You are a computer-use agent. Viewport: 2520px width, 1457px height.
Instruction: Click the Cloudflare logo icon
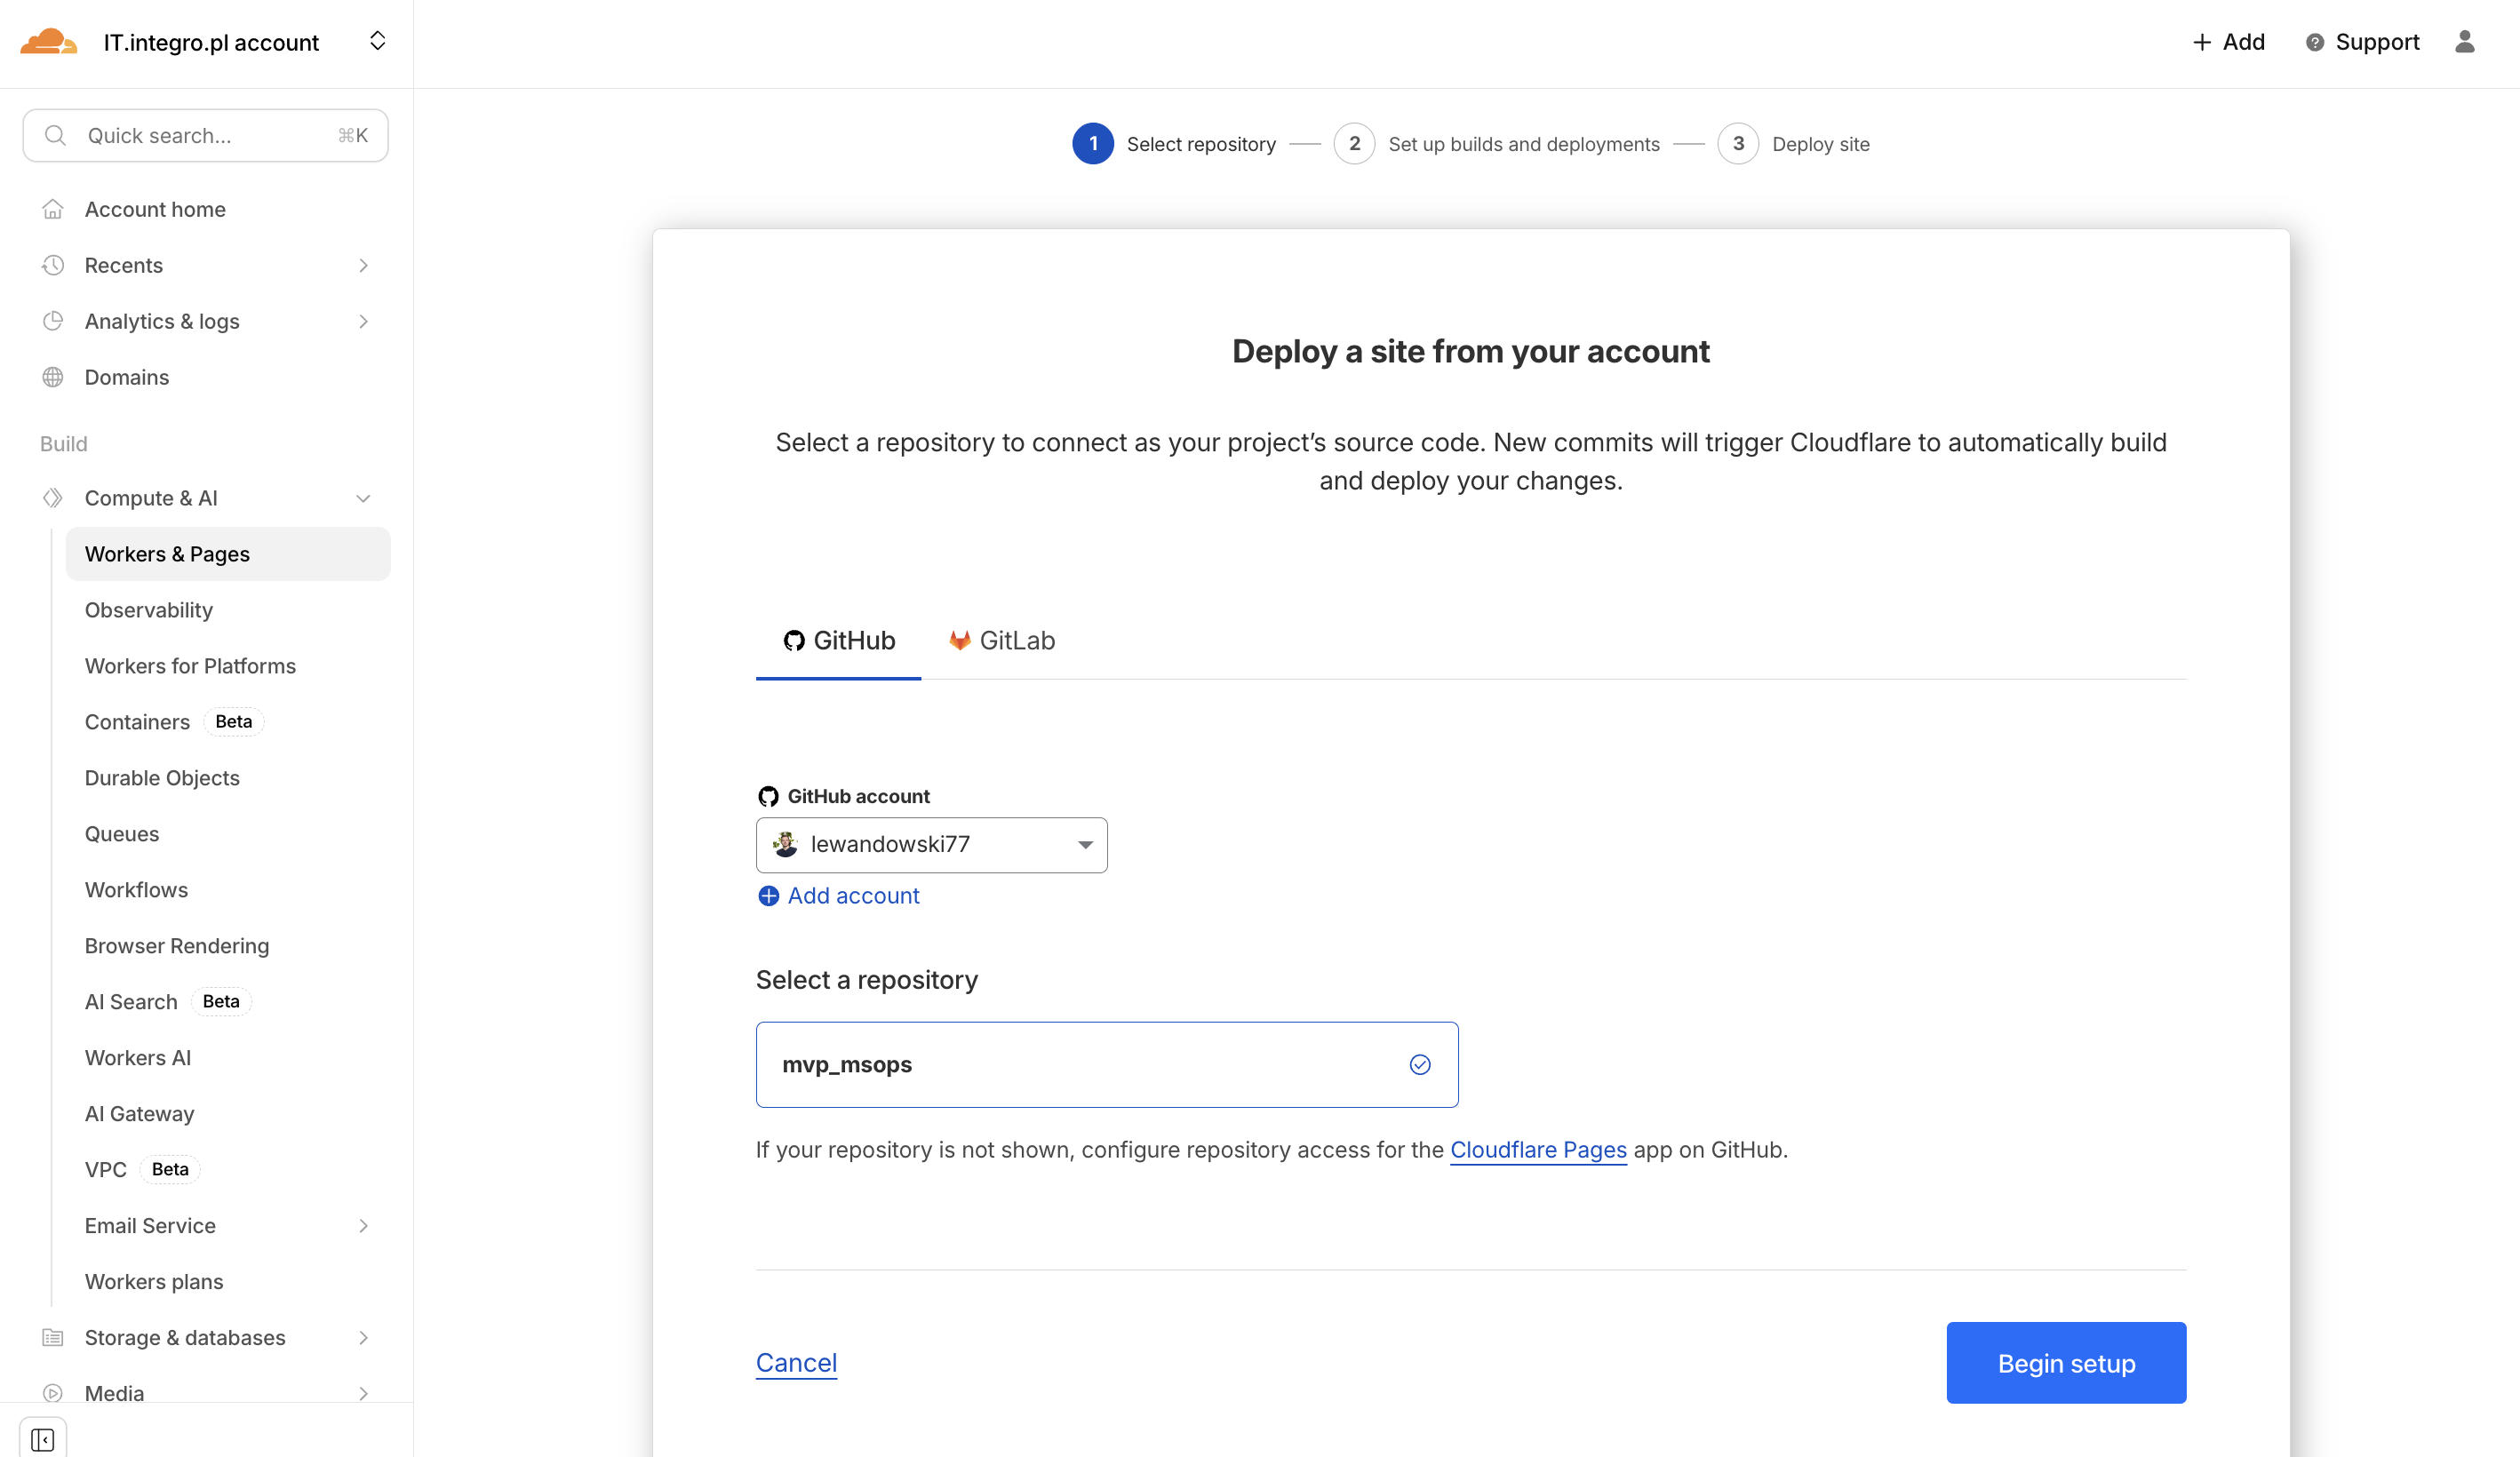pyautogui.click(x=48, y=42)
